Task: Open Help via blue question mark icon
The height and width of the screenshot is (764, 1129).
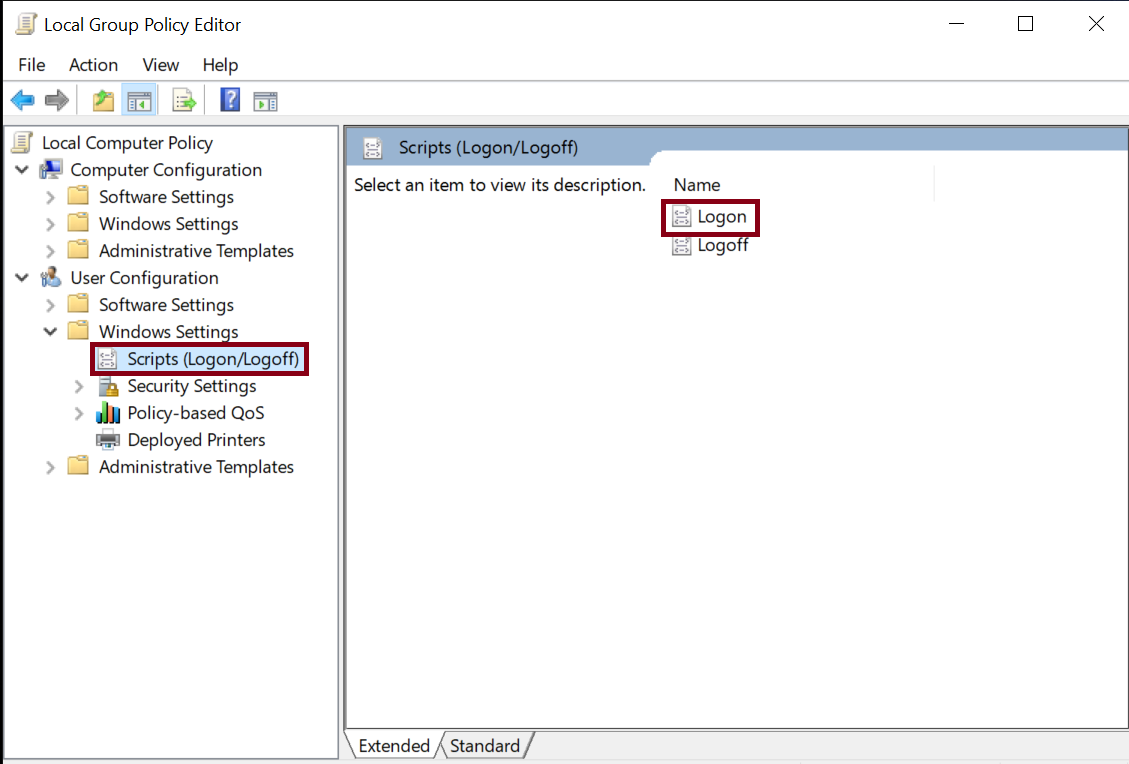Action: pyautogui.click(x=230, y=100)
